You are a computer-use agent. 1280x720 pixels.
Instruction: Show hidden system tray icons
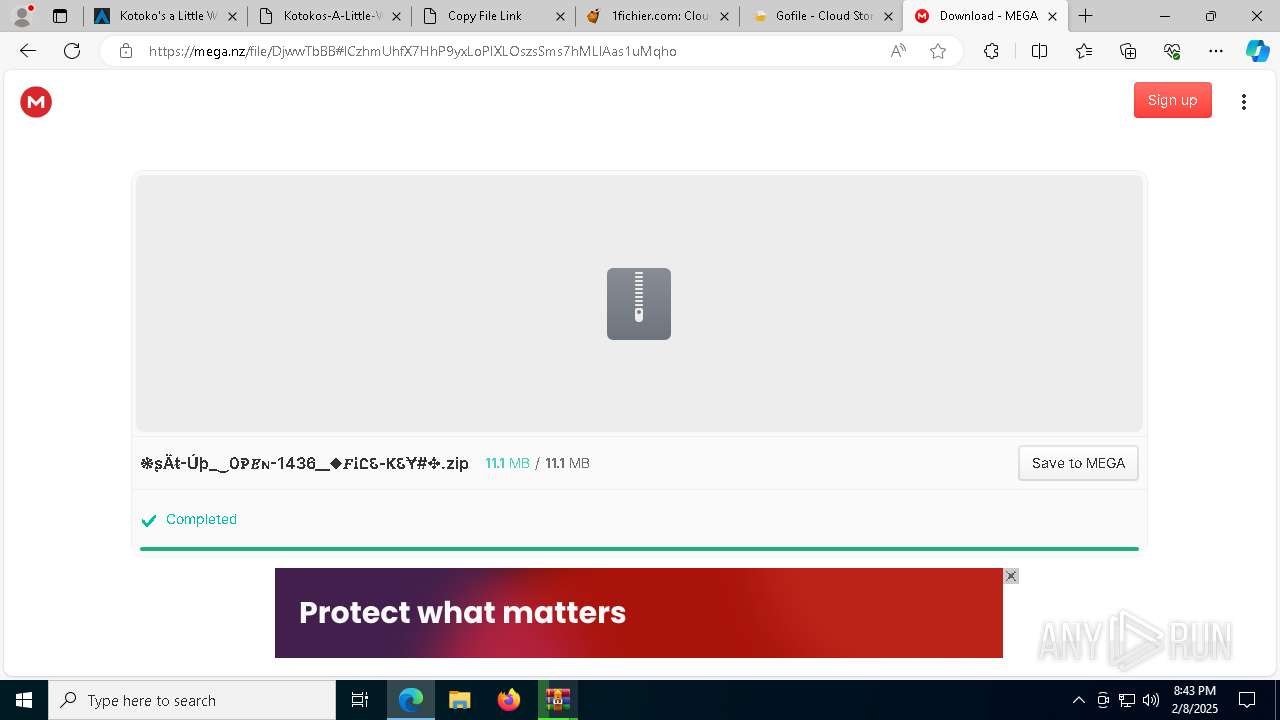(1078, 700)
